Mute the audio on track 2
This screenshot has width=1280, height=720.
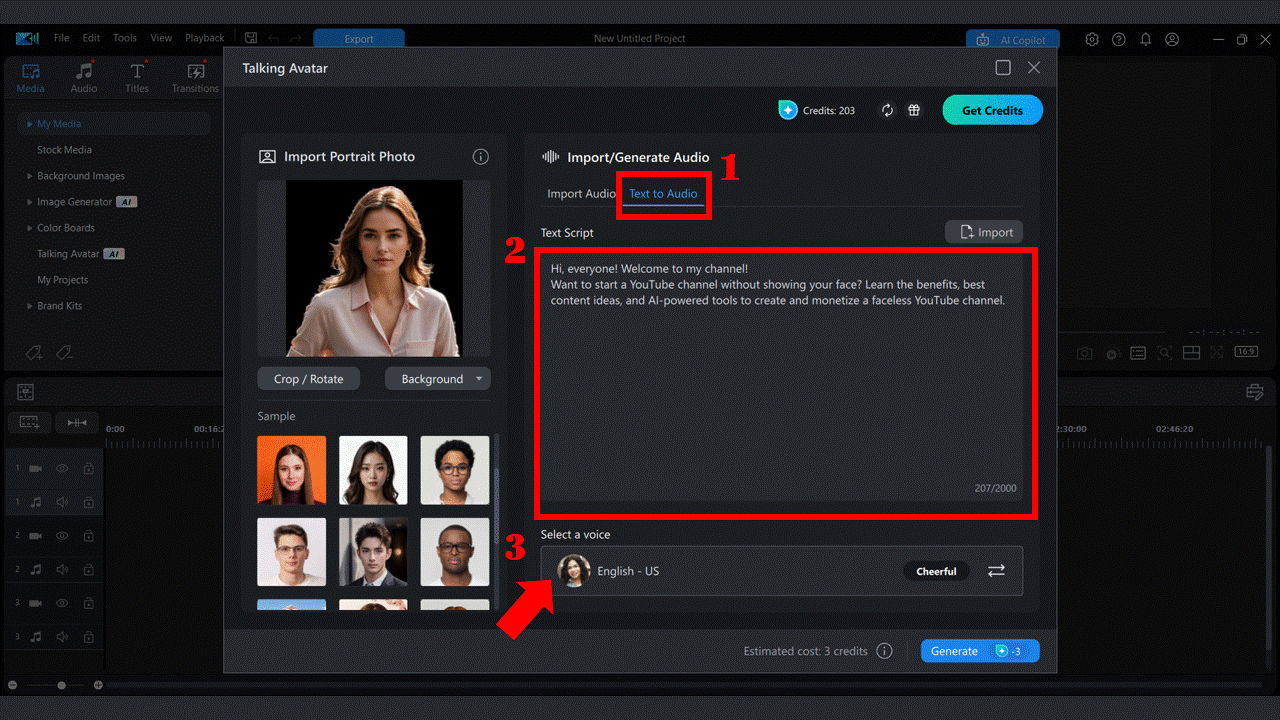[x=61, y=569]
